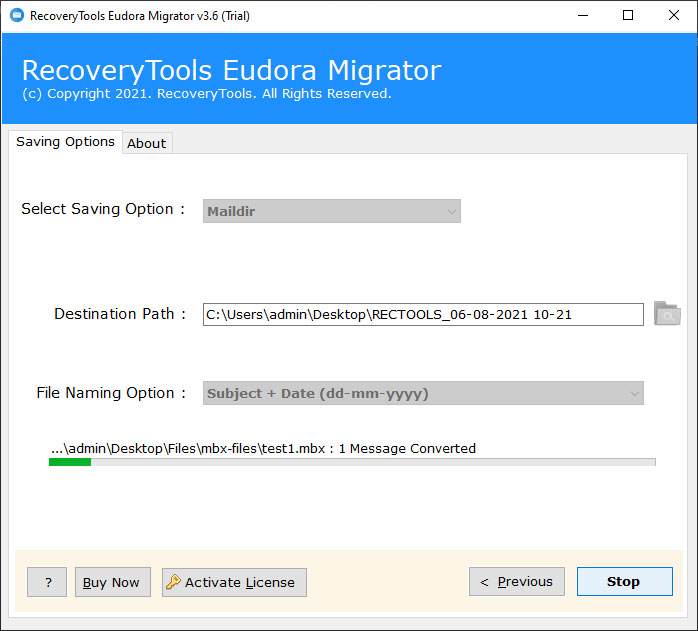698x631 pixels.
Task: Click the green conversion progress bar
Action: pos(352,462)
